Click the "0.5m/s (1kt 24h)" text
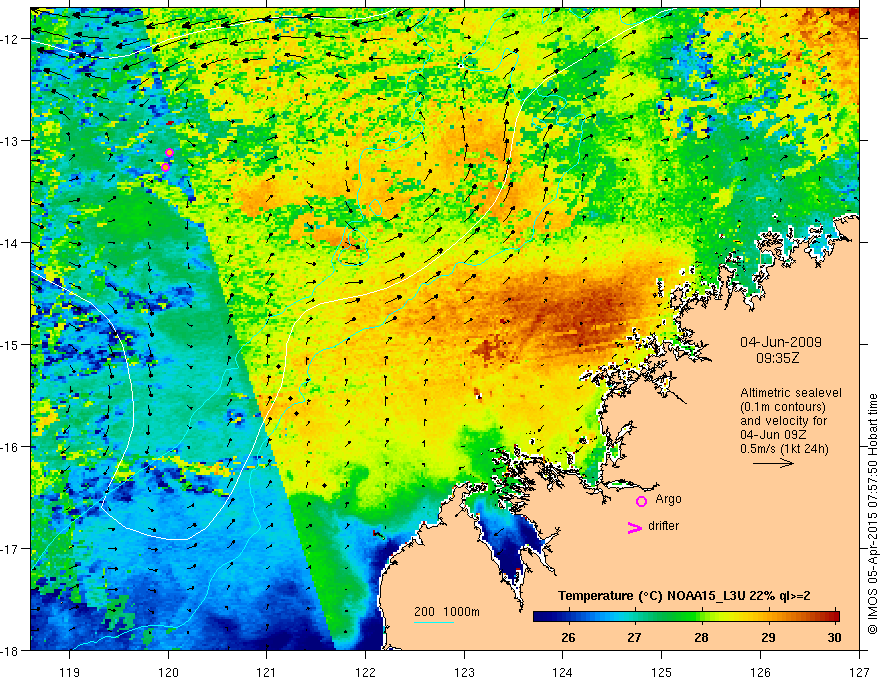The height and width of the screenshot is (680, 880). tap(784, 449)
